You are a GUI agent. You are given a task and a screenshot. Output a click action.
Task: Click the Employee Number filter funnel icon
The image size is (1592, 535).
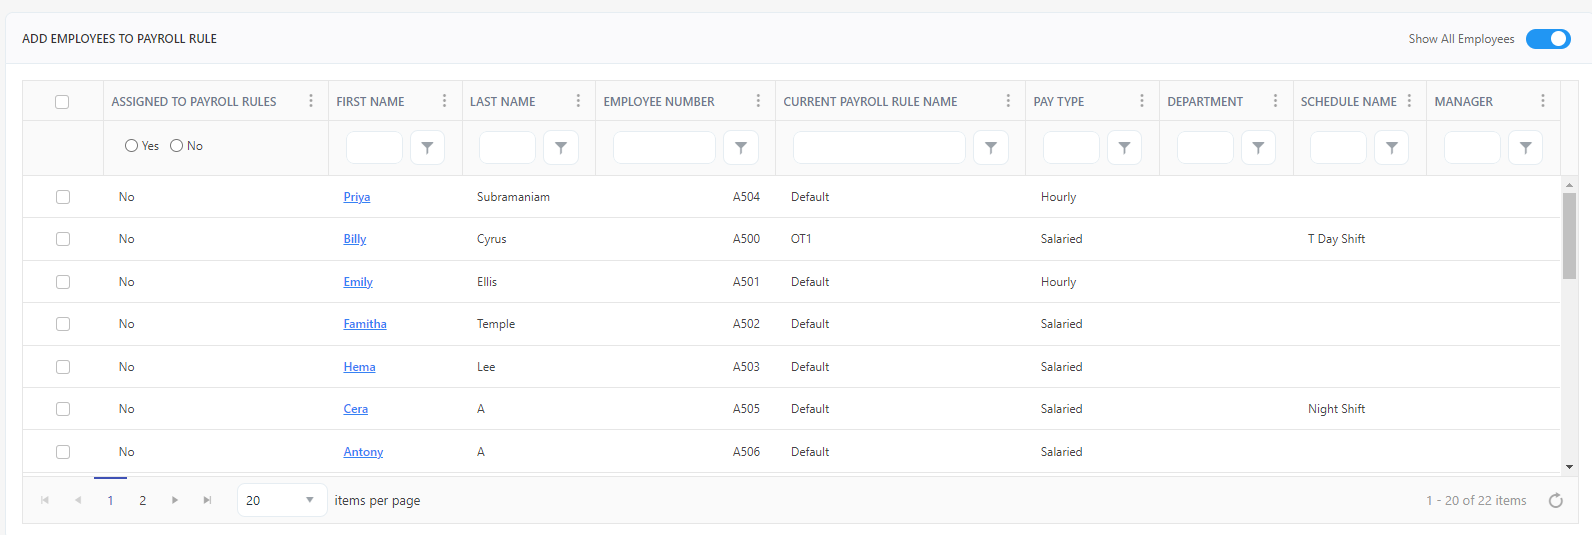(741, 148)
